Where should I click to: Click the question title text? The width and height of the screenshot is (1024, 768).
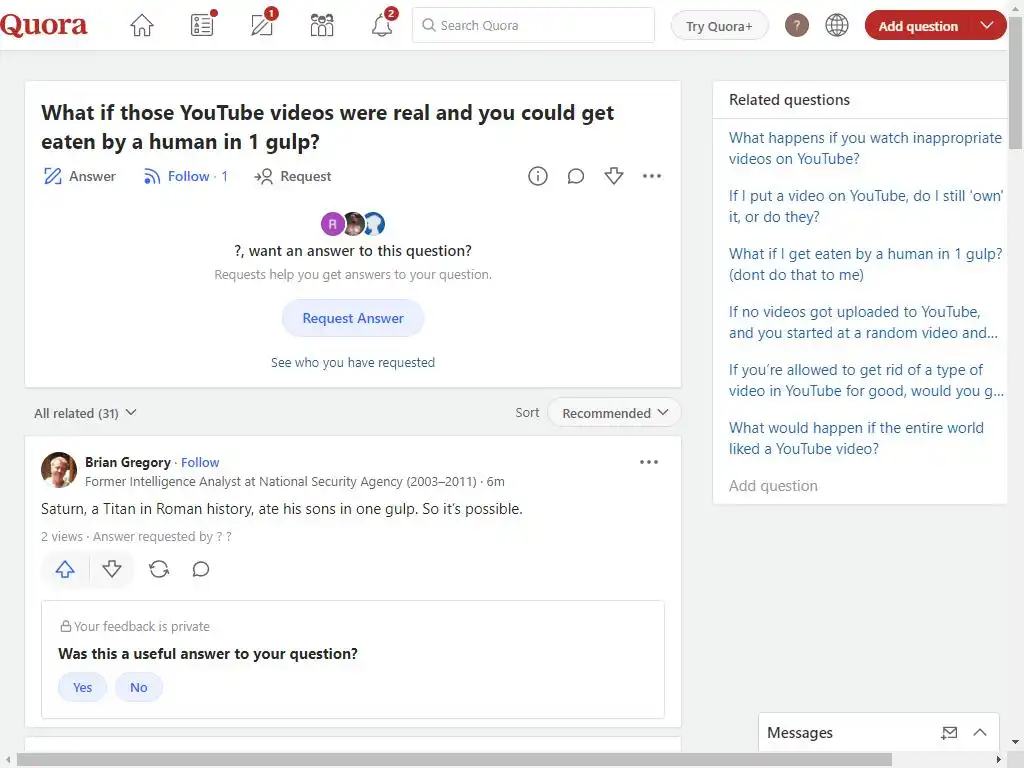pos(327,127)
